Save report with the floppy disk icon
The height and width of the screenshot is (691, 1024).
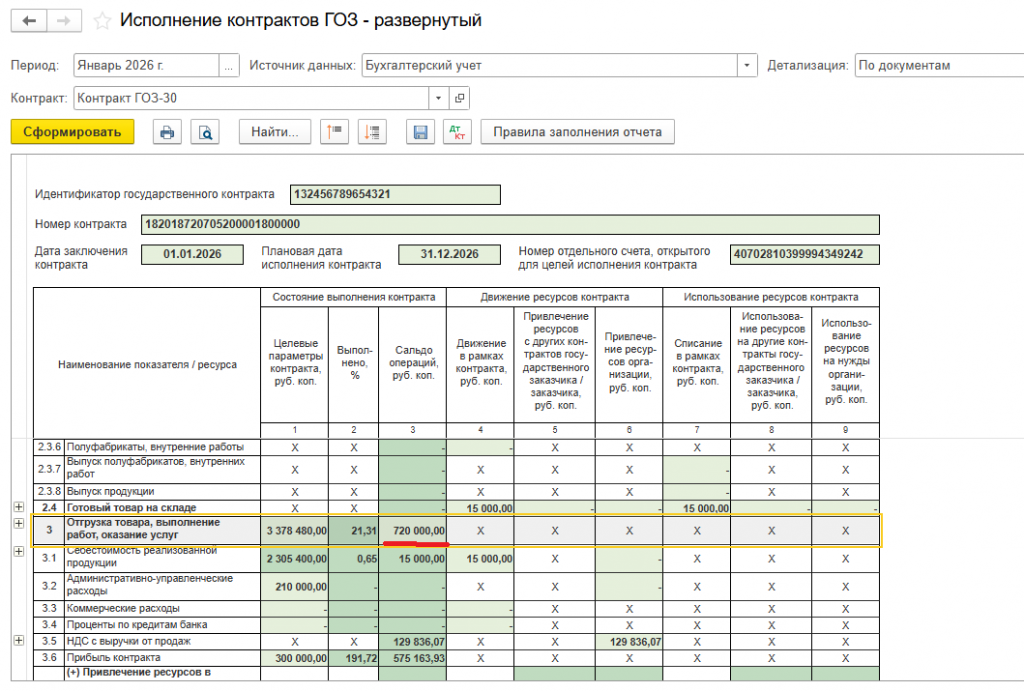tap(421, 132)
